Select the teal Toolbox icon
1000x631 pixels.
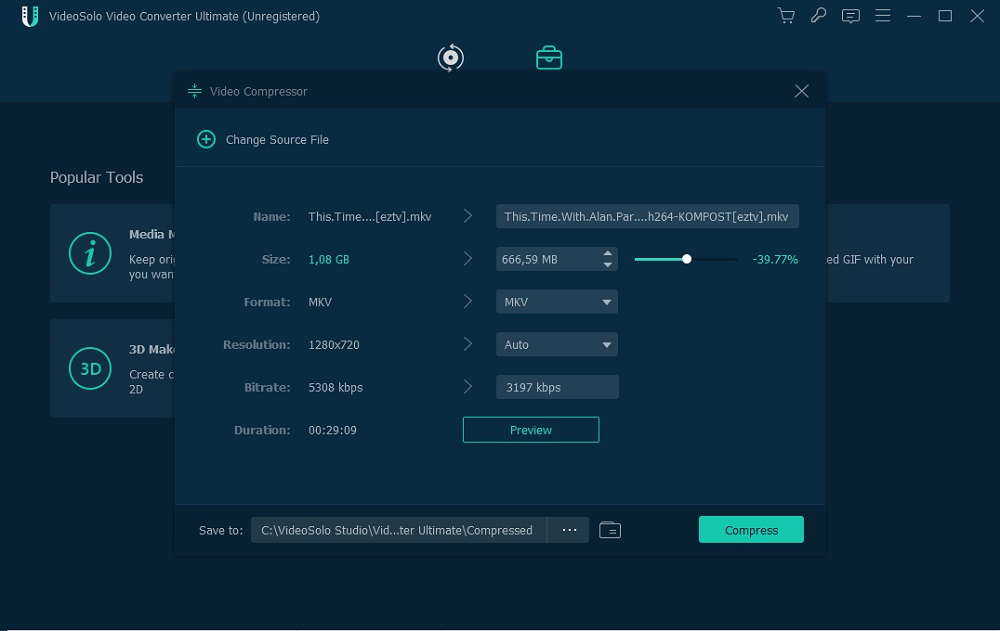549,57
